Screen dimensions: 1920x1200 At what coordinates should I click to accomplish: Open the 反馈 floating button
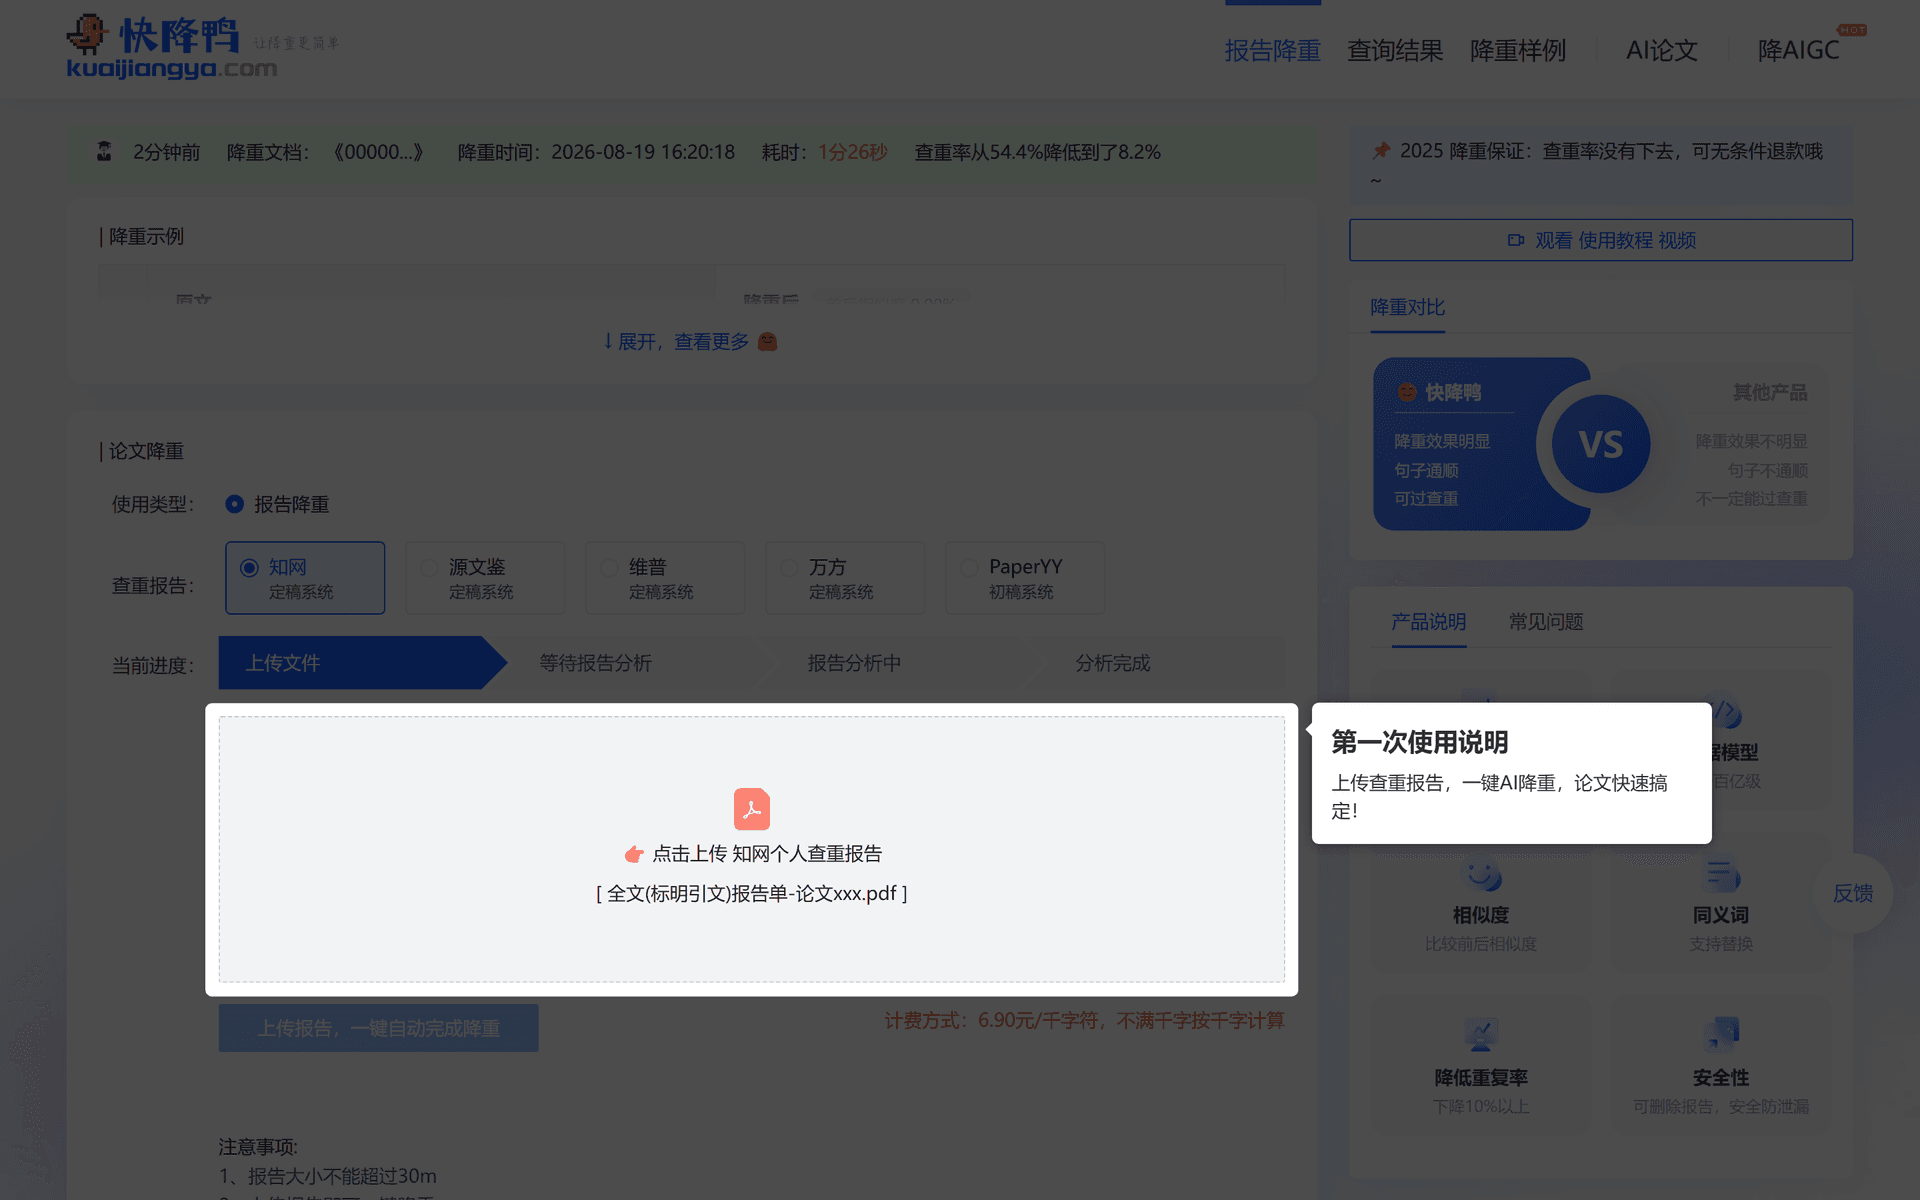point(1853,893)
